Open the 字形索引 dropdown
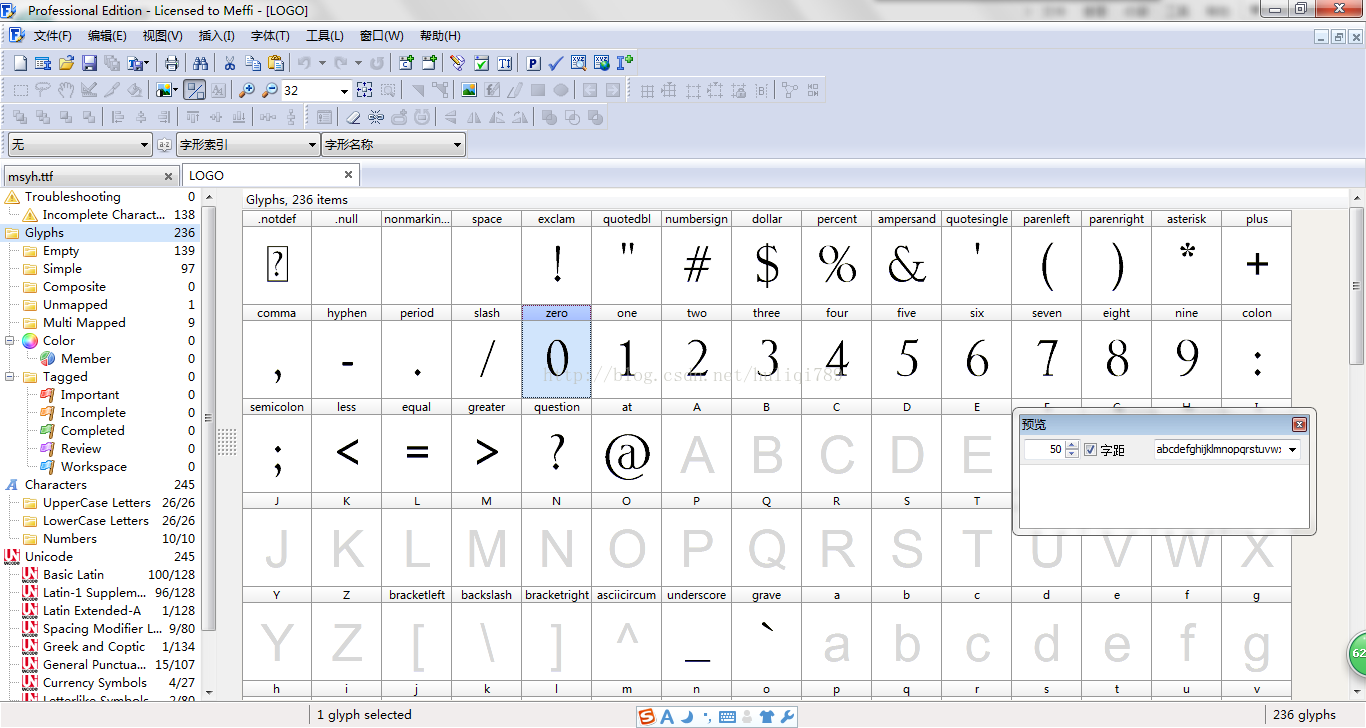Image resolution: width=1366 pixels, height=728 pixels. pos(247,145)
